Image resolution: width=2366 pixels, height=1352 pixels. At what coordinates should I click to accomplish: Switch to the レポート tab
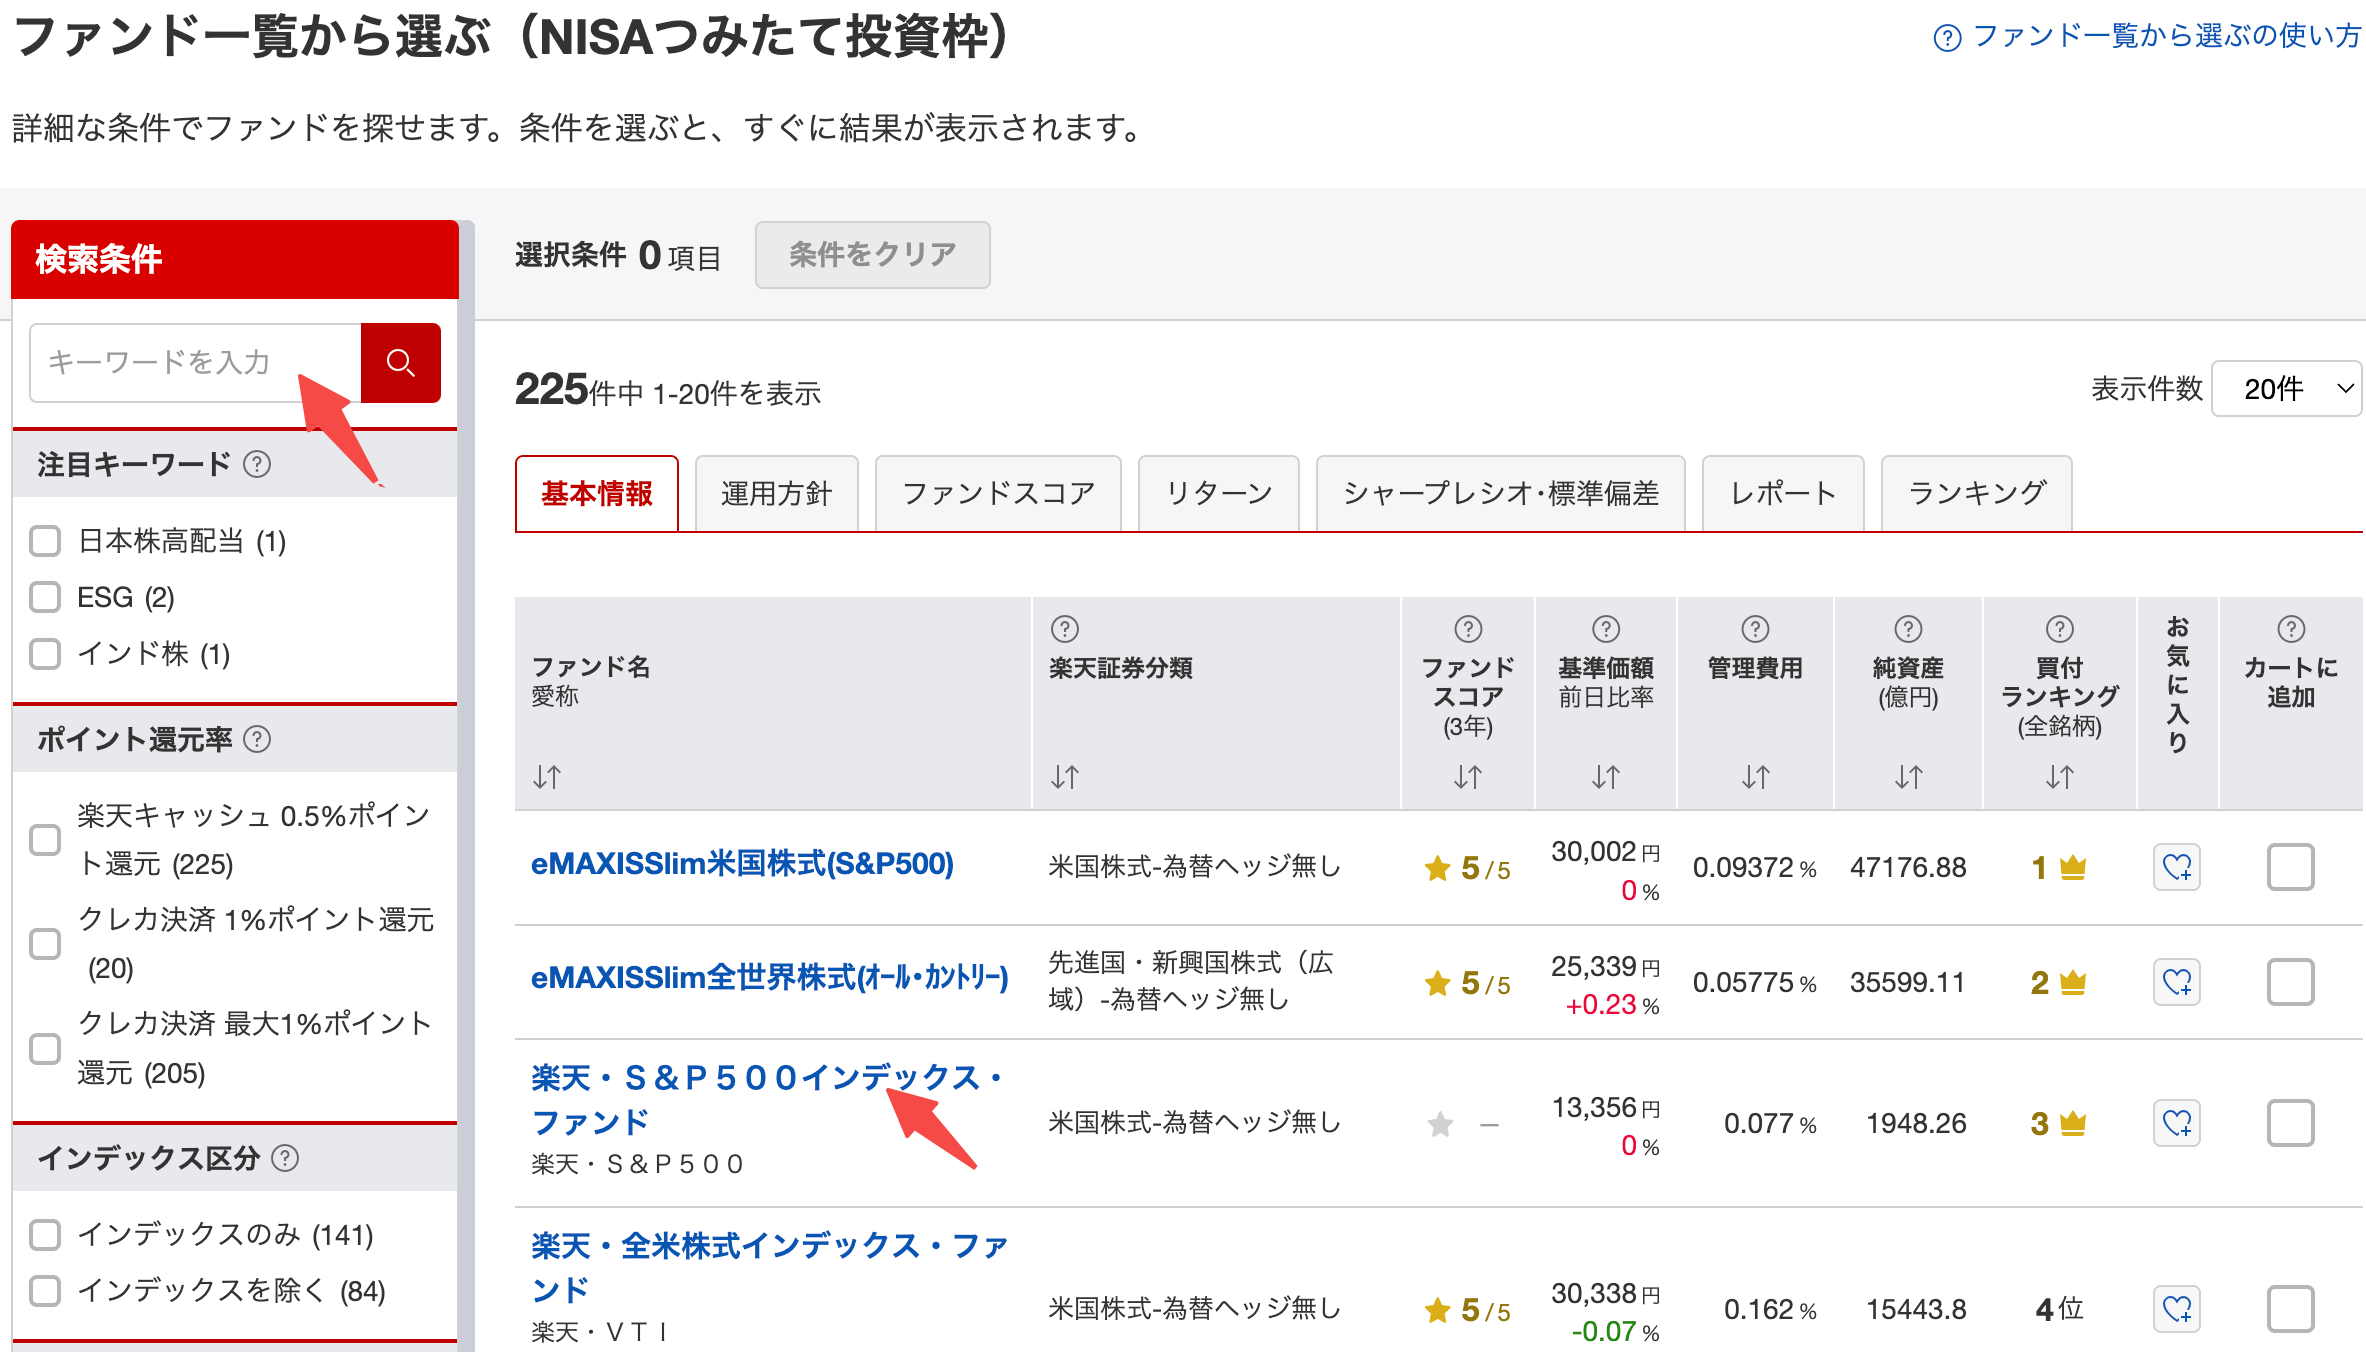point(1783,493)
